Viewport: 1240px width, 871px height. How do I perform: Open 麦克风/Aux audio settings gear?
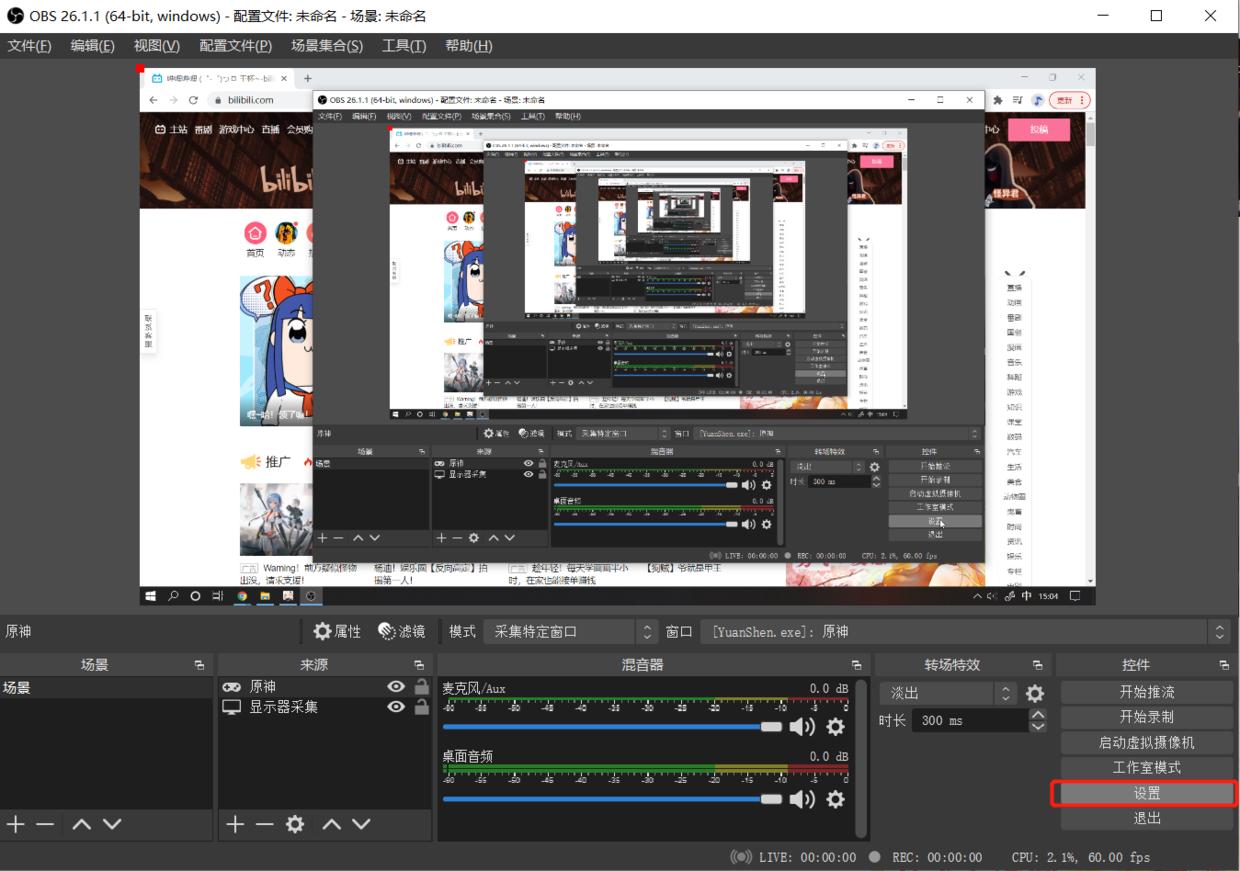point(835,727)
